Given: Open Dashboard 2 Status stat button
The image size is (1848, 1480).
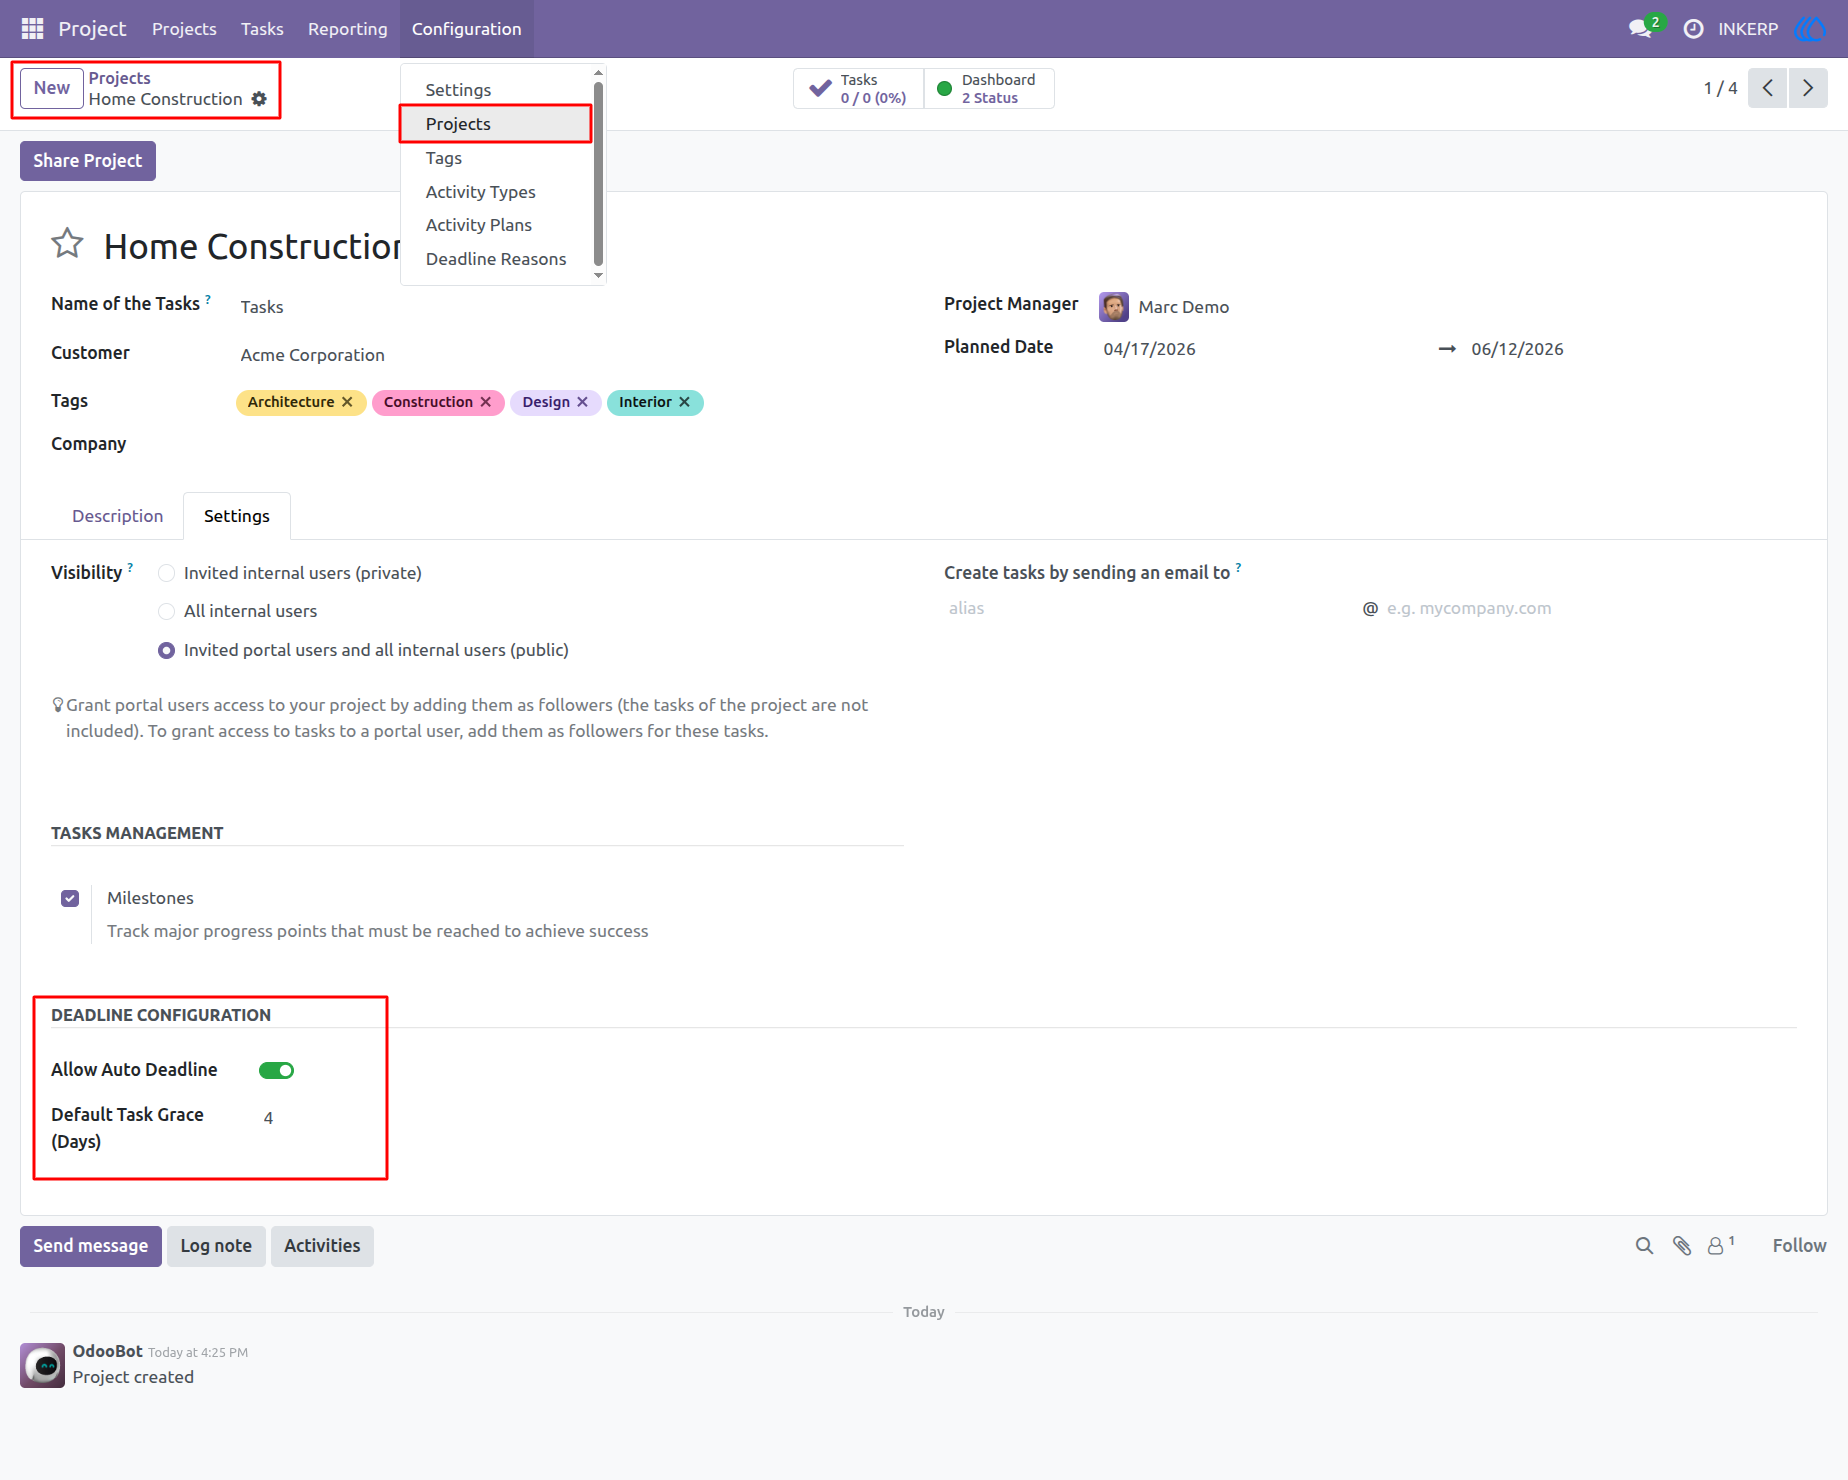Looking at the screenshot, I should (989, 88).
